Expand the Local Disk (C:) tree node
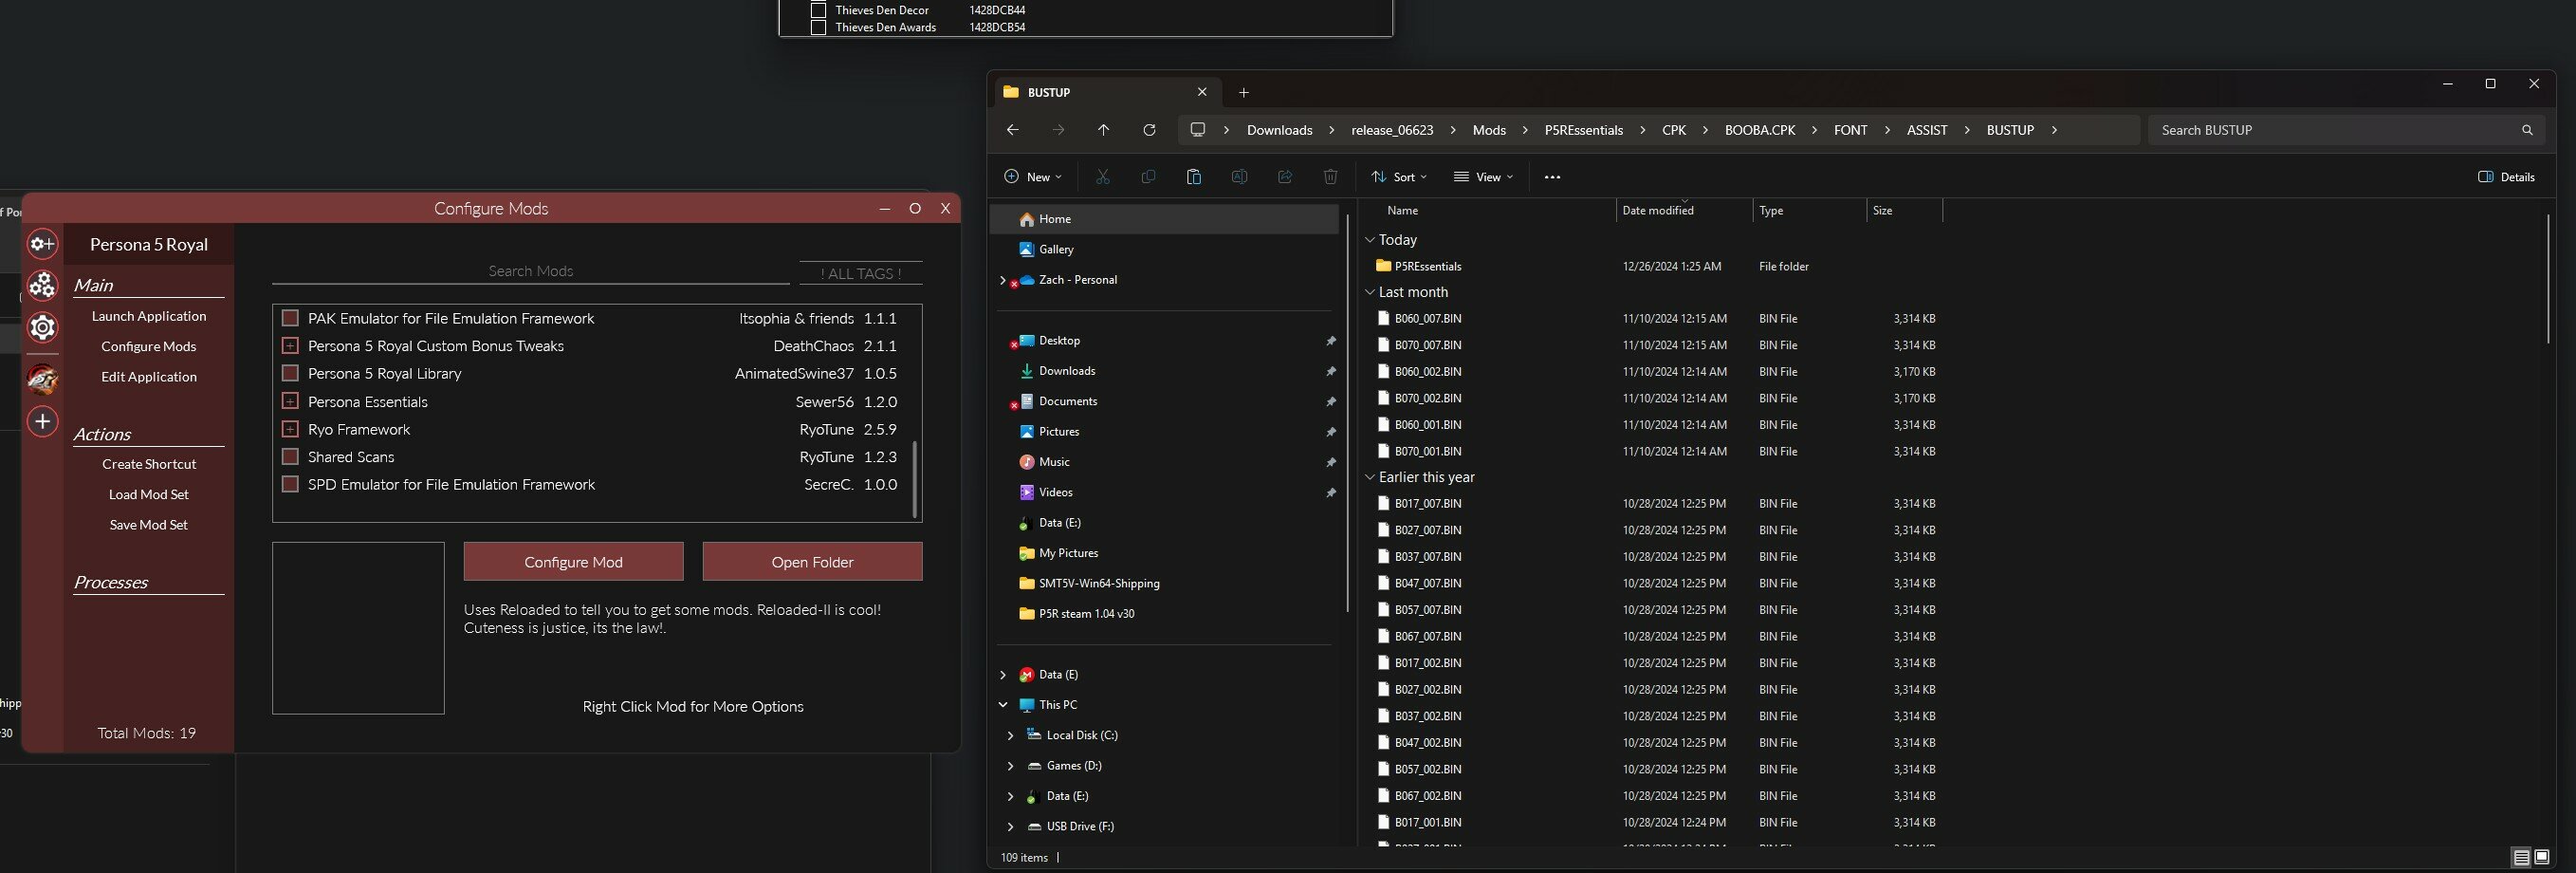 (x=1010, y=735)
